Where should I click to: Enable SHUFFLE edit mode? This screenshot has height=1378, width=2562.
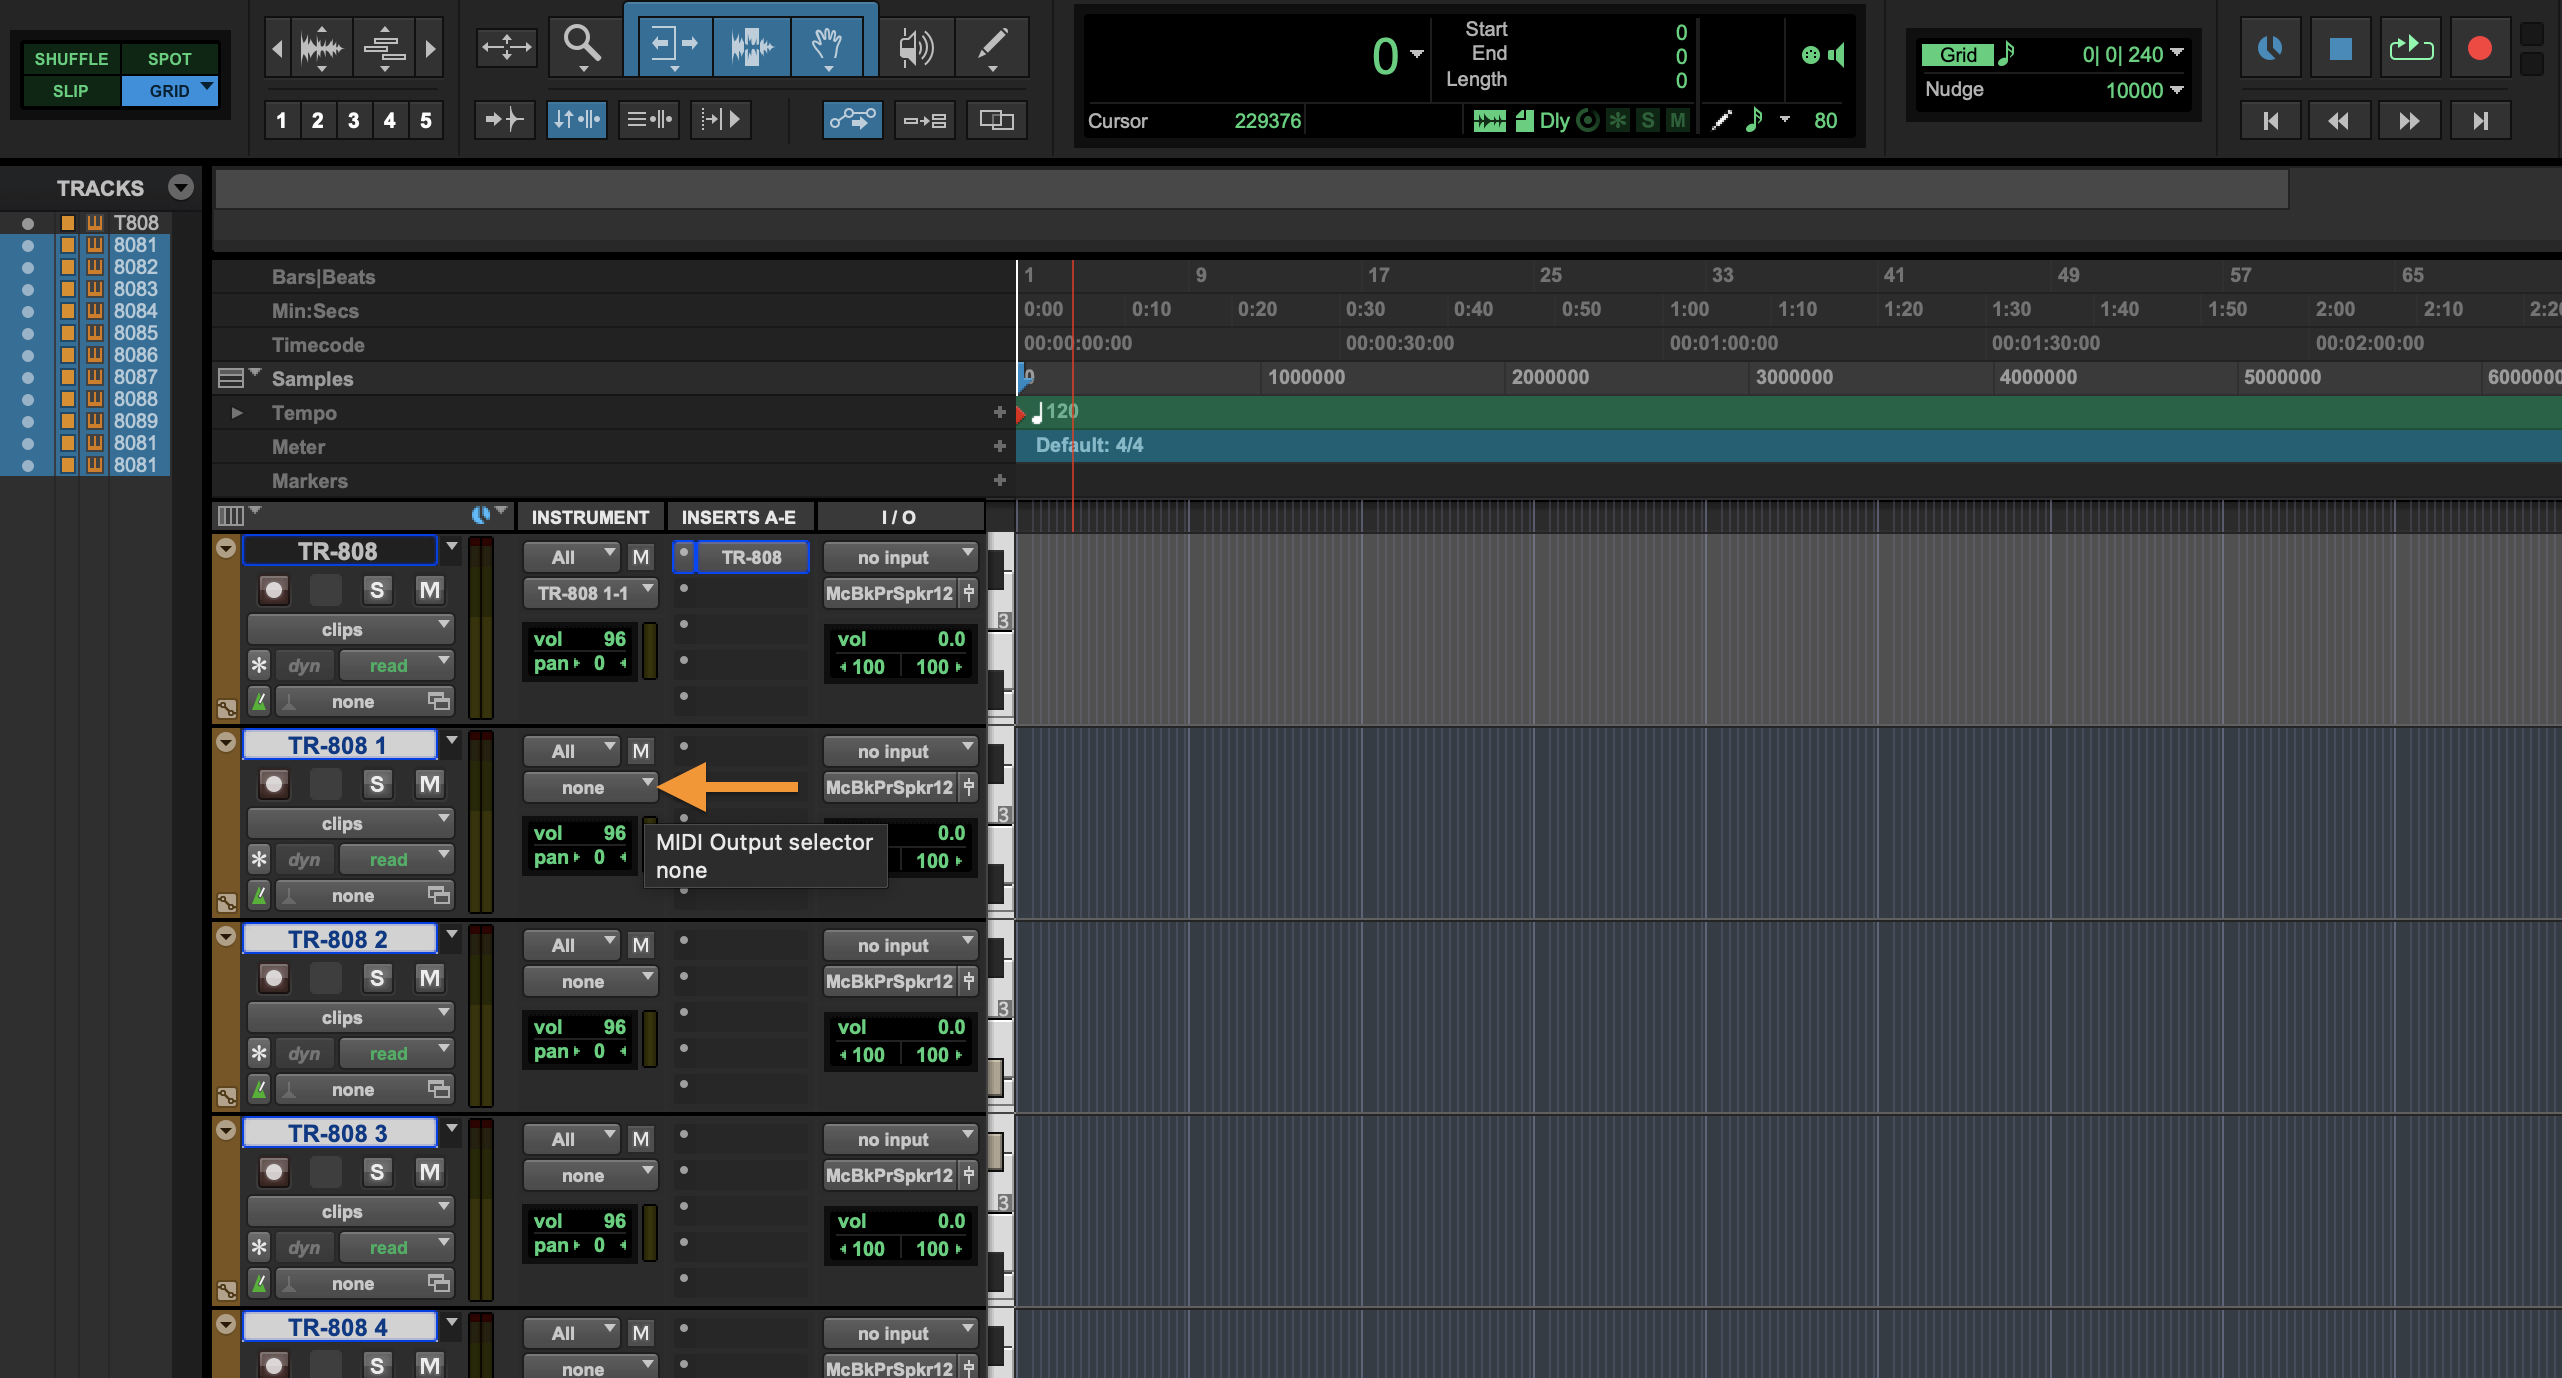(71, 59)
